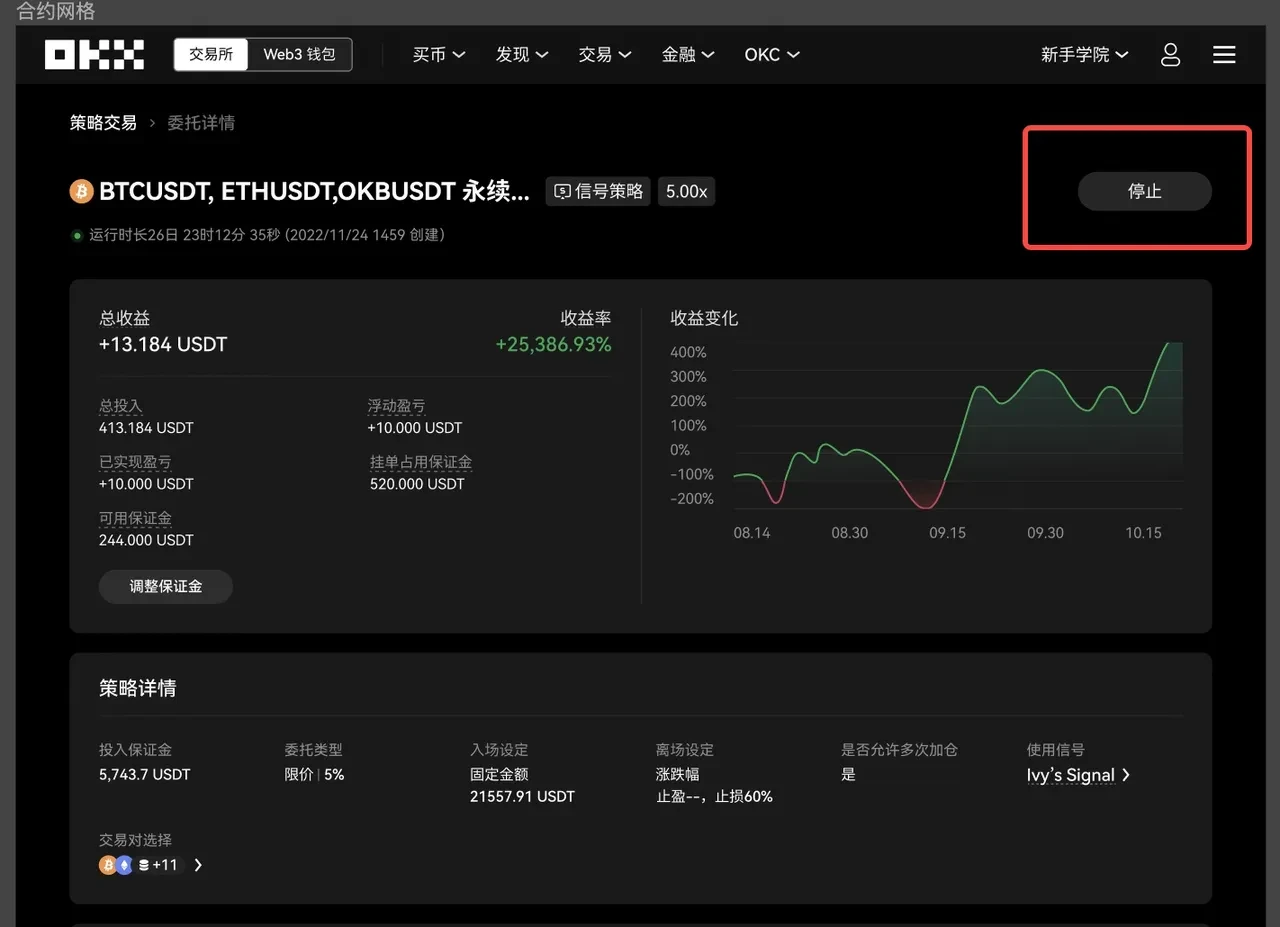Expand the 交易 menu
The image size is (1280, 927).
coord(605,54)
